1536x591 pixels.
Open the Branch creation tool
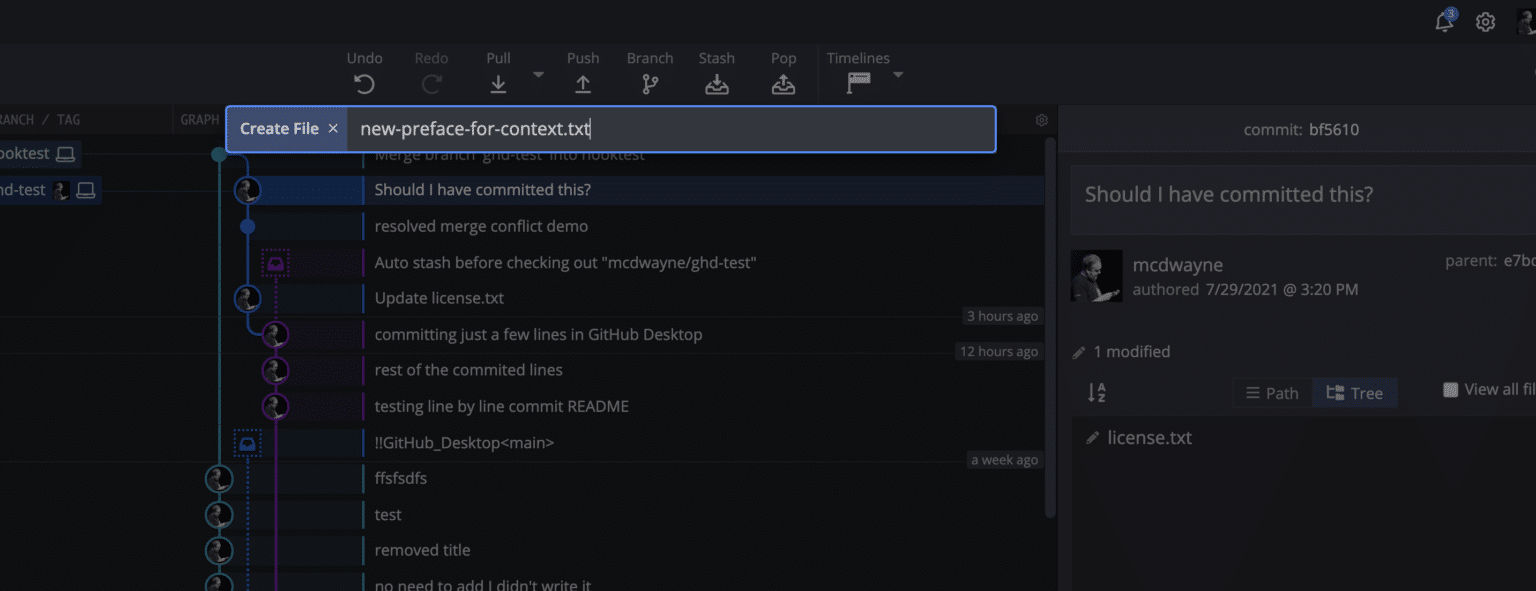coord(649,84)
